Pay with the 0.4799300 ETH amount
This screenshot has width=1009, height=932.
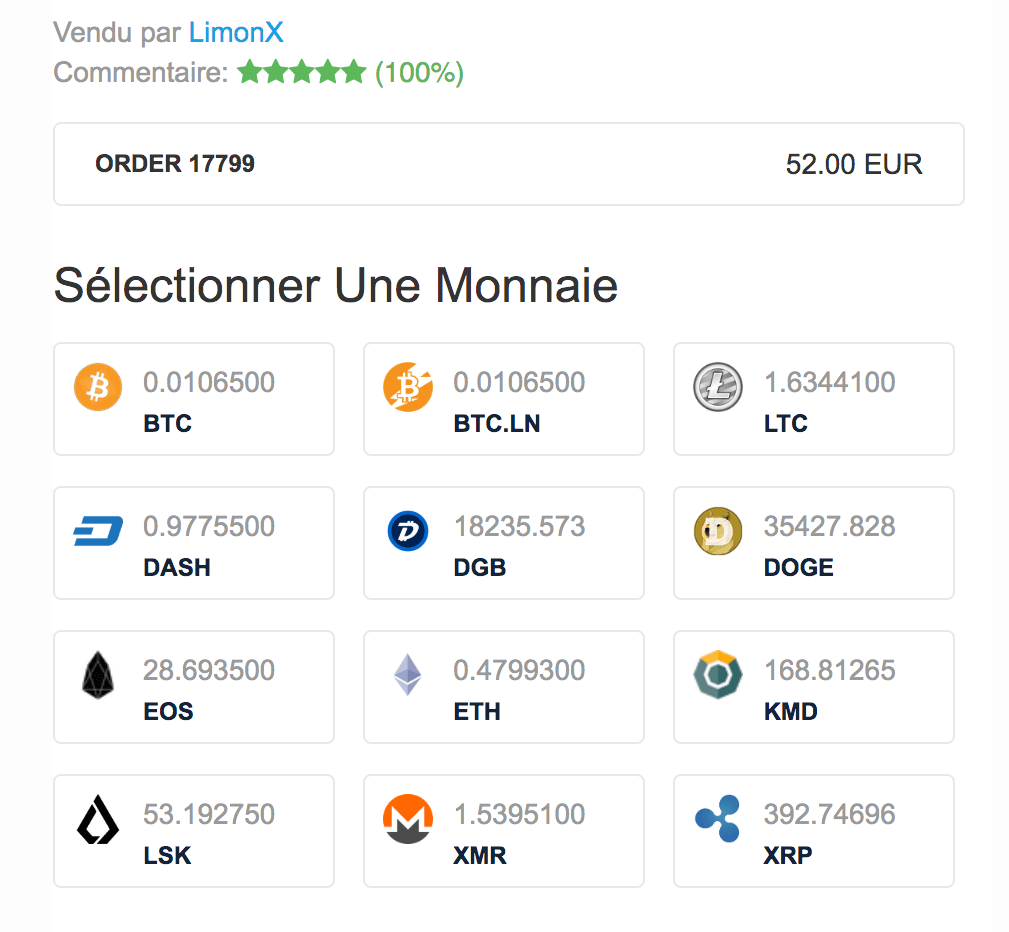point(519,670)
